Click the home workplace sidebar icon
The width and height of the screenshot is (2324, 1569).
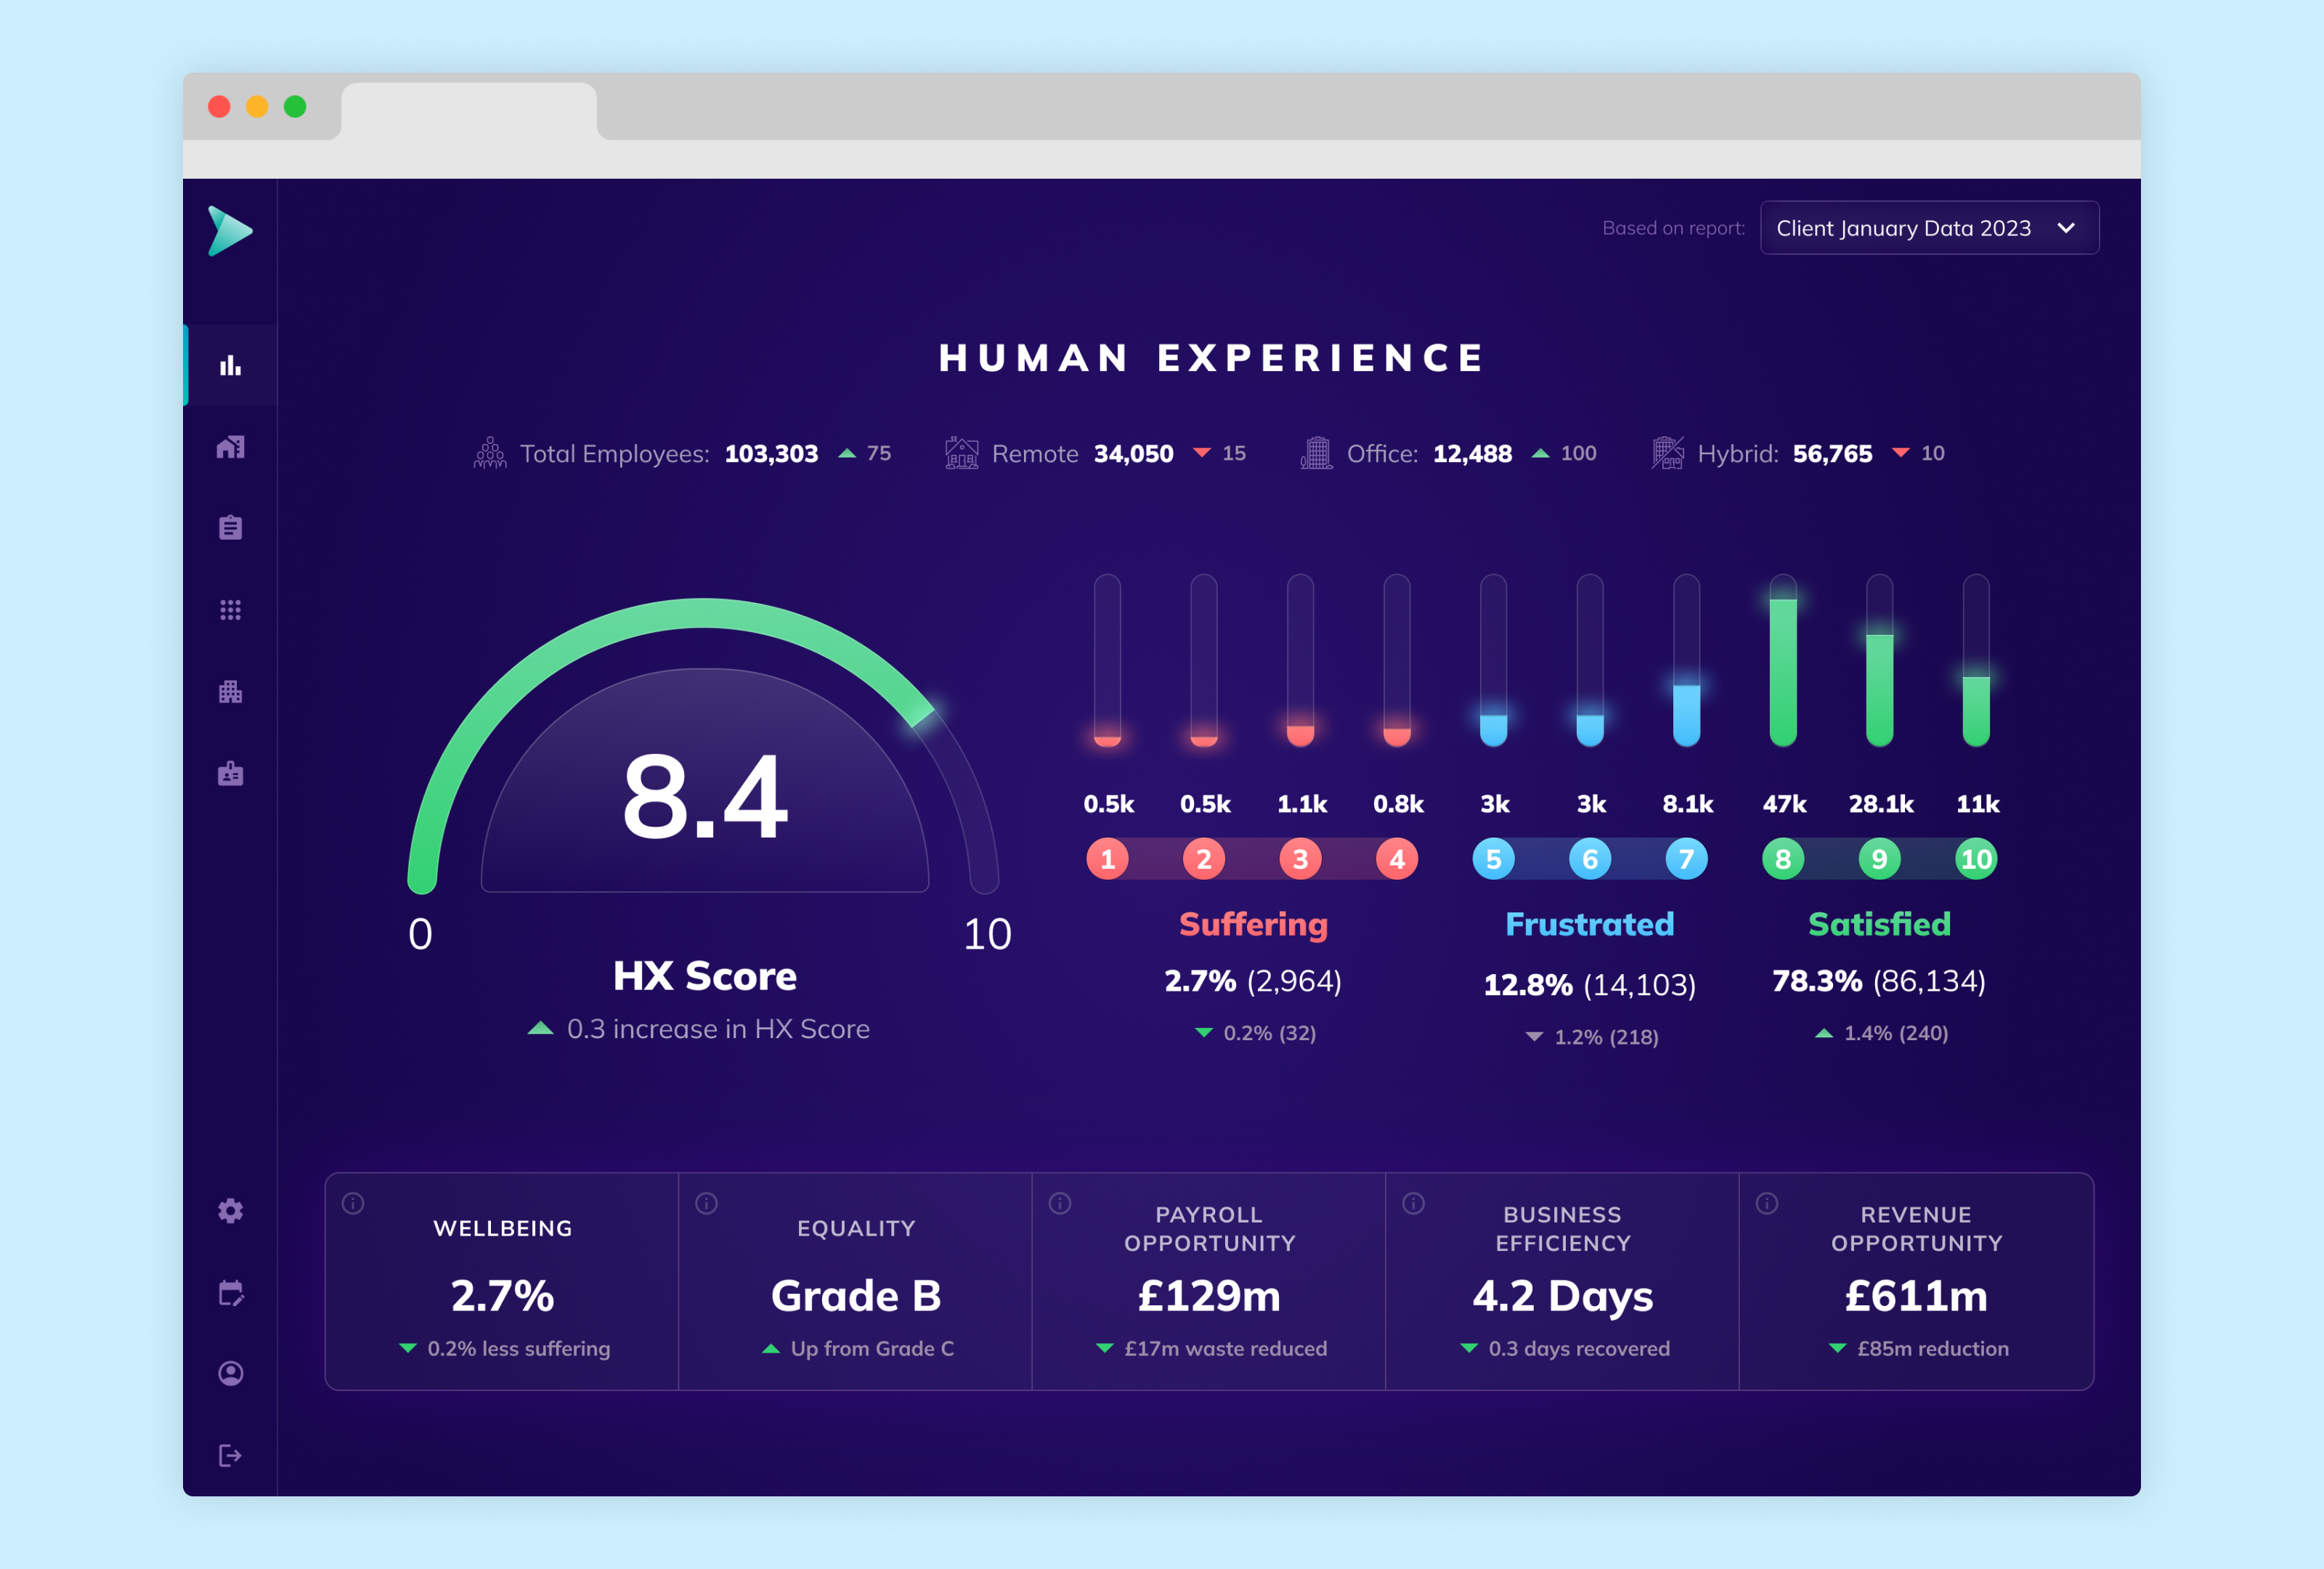pos(231,447)
